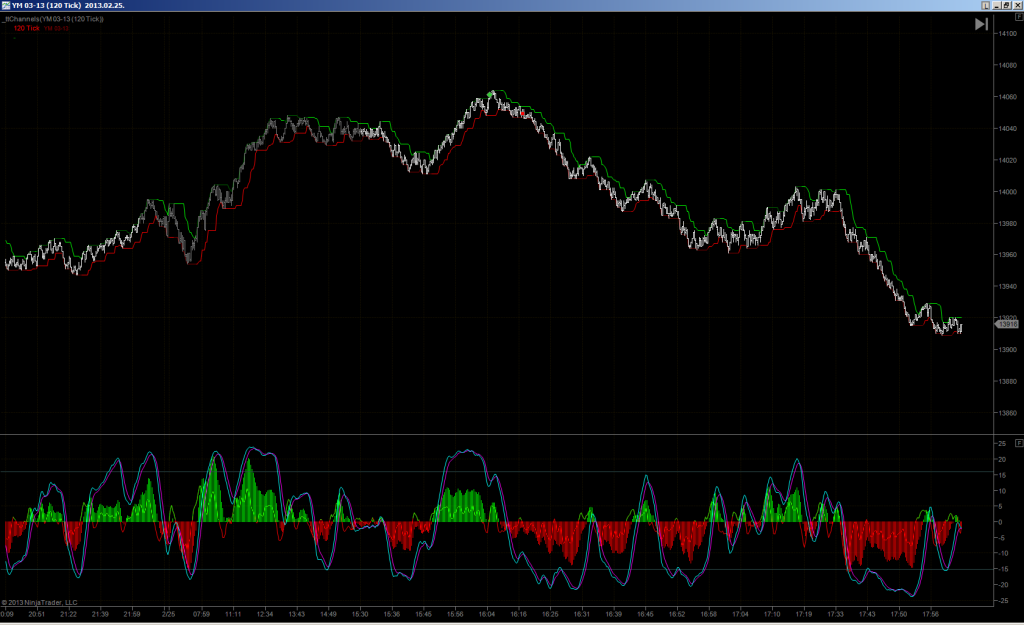
Task: Click the 12:34 time axis label
Action: coord(264,615)
